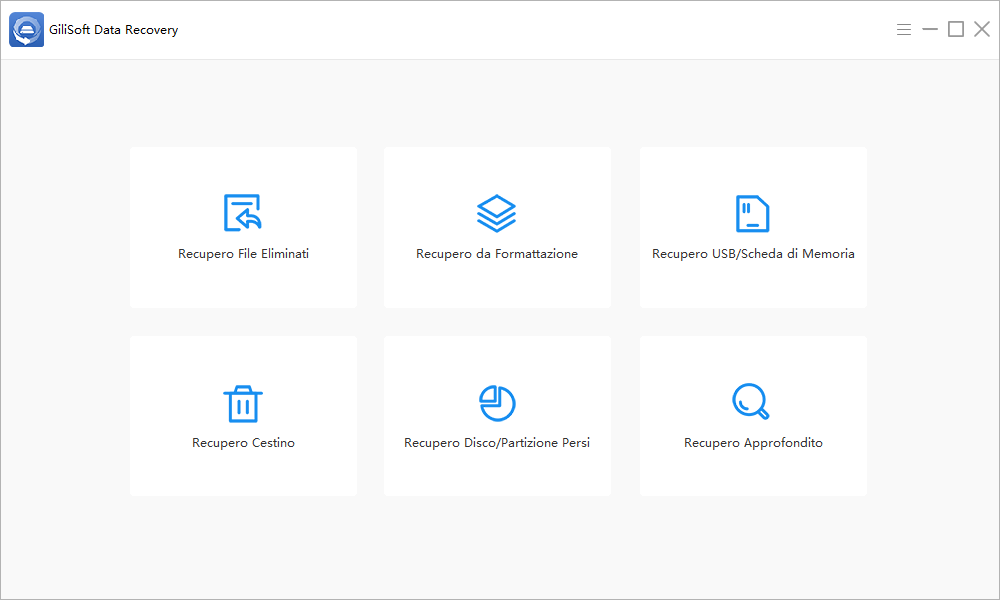Click blank area under Recupero Approfondito label in card
The image size is (1000, 600).
(x=753, y=473)
